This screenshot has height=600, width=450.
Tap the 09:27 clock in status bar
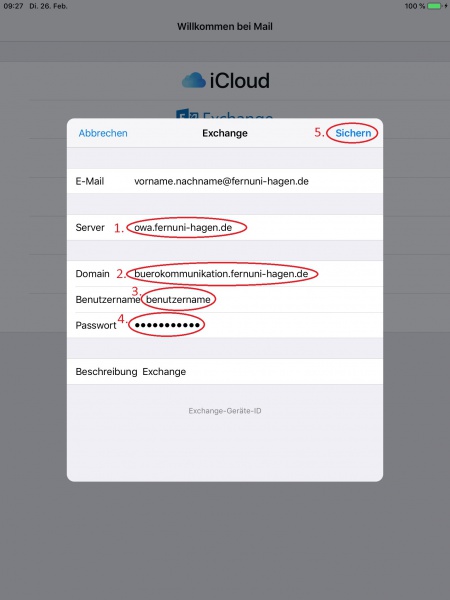(x=13, y=6)
